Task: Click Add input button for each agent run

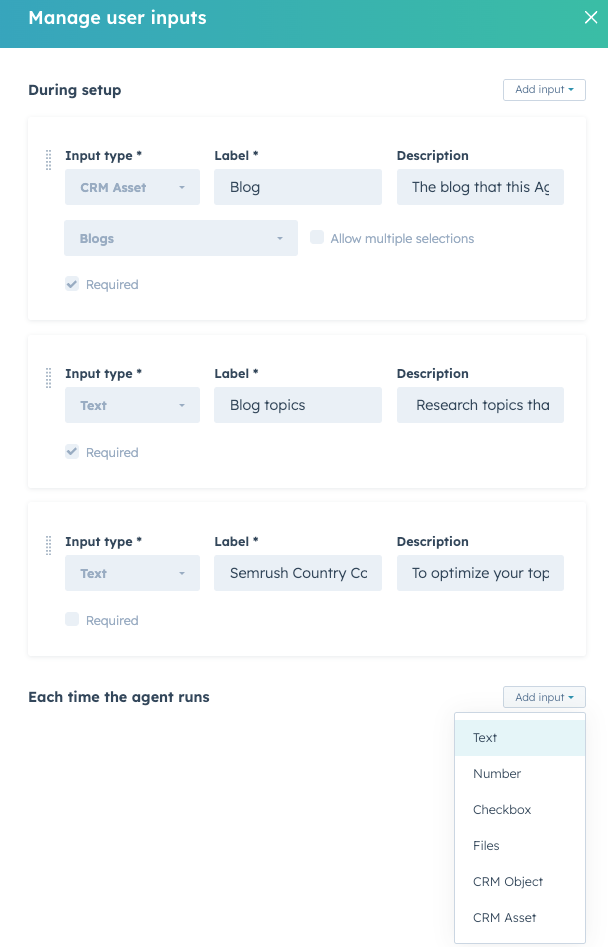Action: coord(544,697)
